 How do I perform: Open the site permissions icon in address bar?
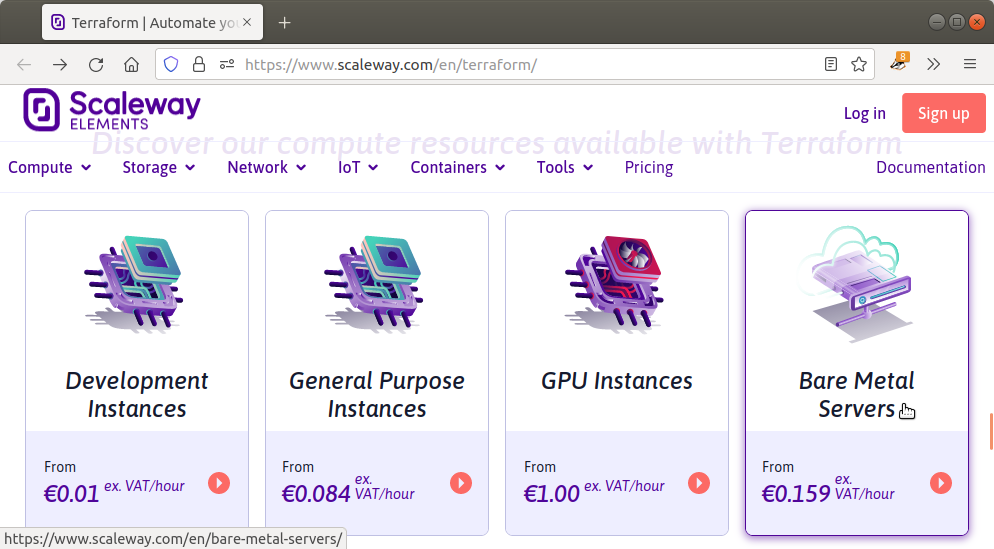[227, 65]
